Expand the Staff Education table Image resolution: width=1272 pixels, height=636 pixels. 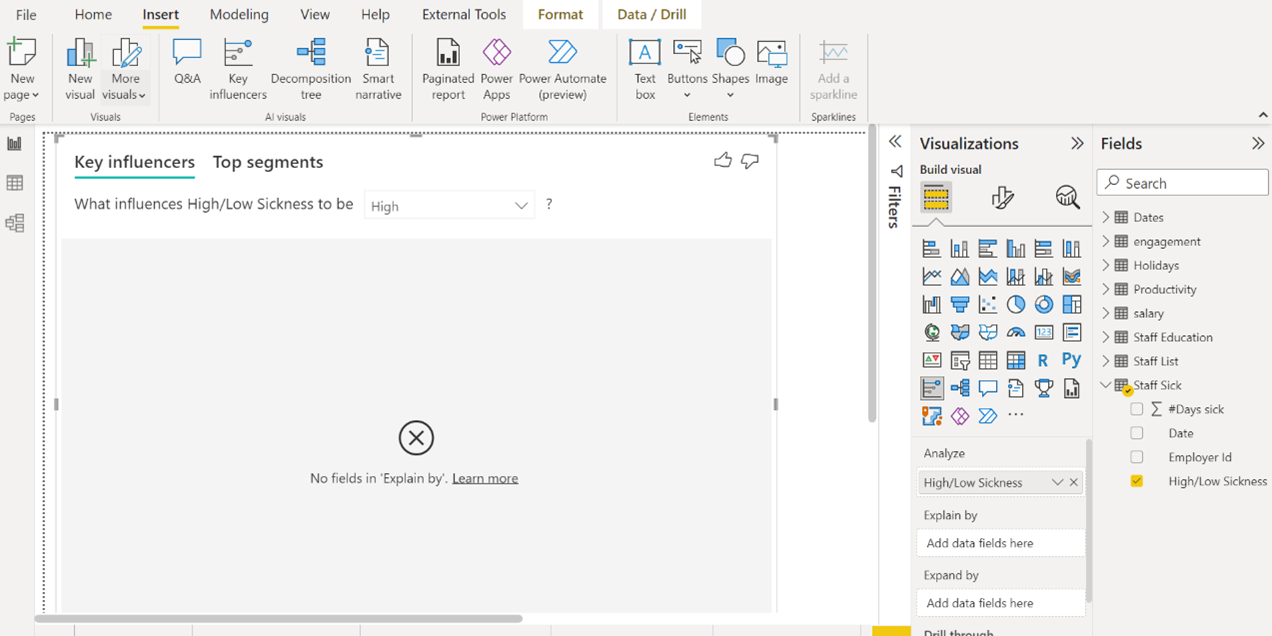pos(1106,337)
